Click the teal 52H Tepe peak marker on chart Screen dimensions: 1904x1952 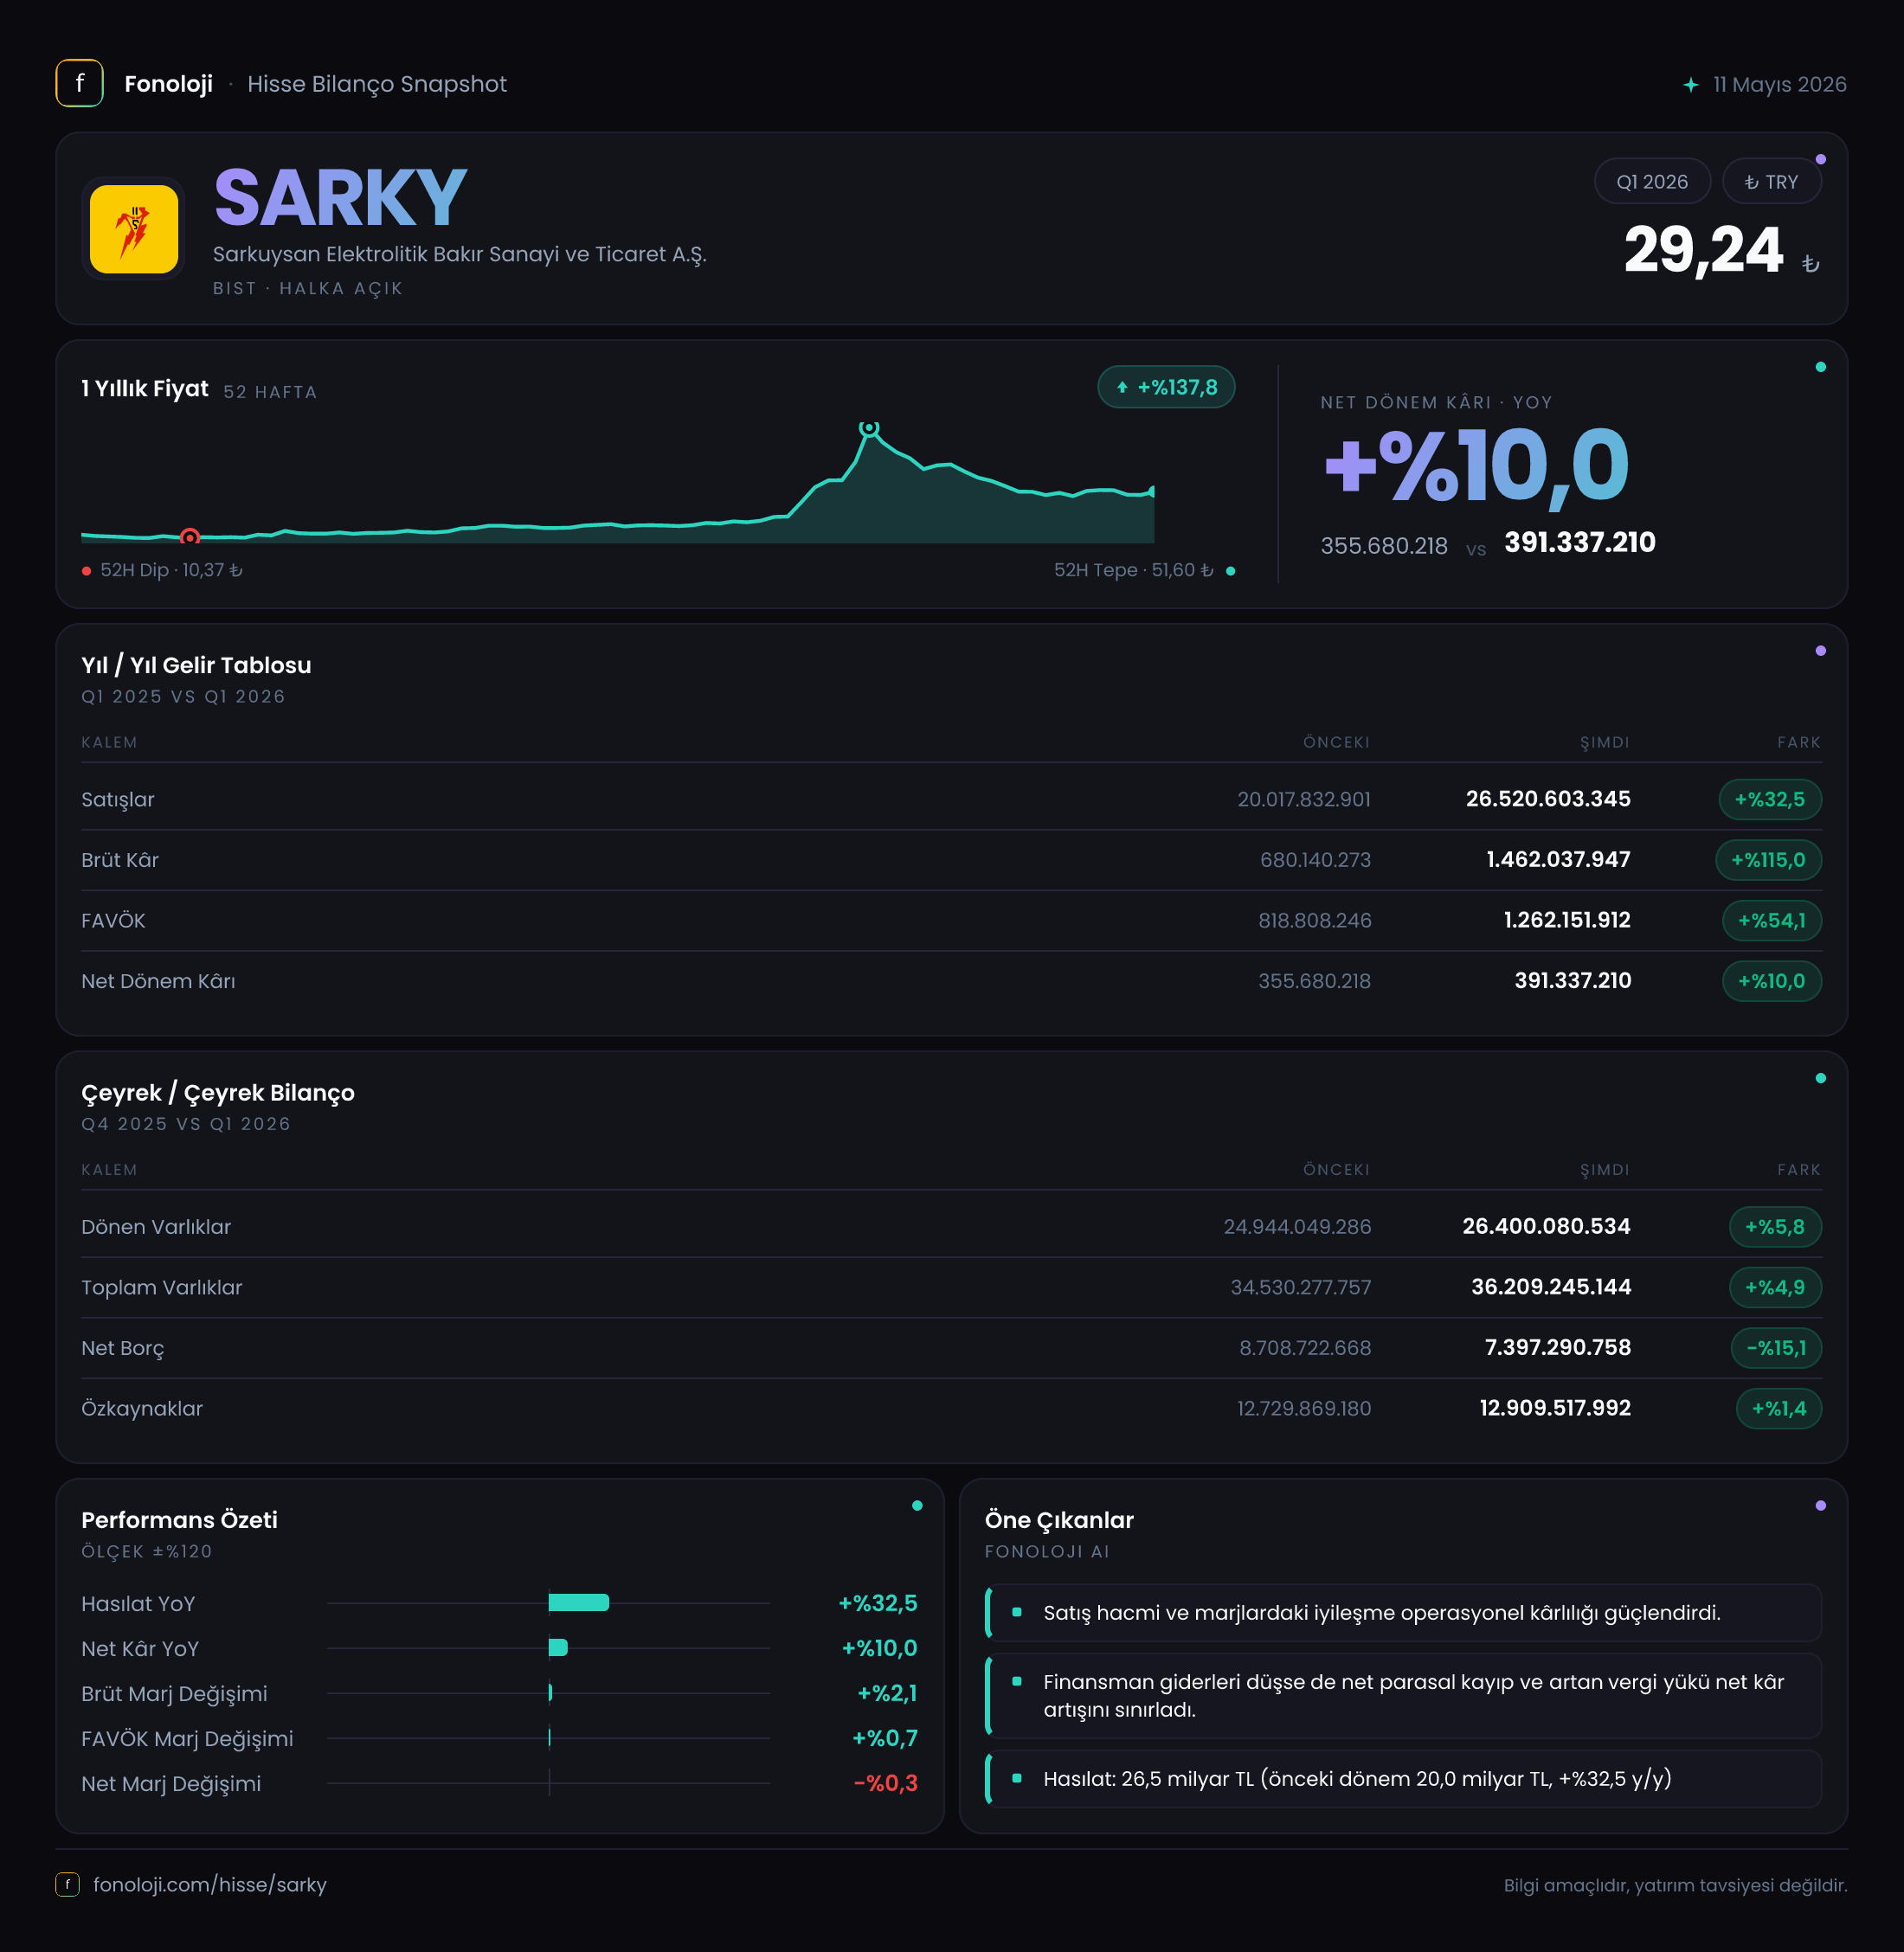pos(869,428)
